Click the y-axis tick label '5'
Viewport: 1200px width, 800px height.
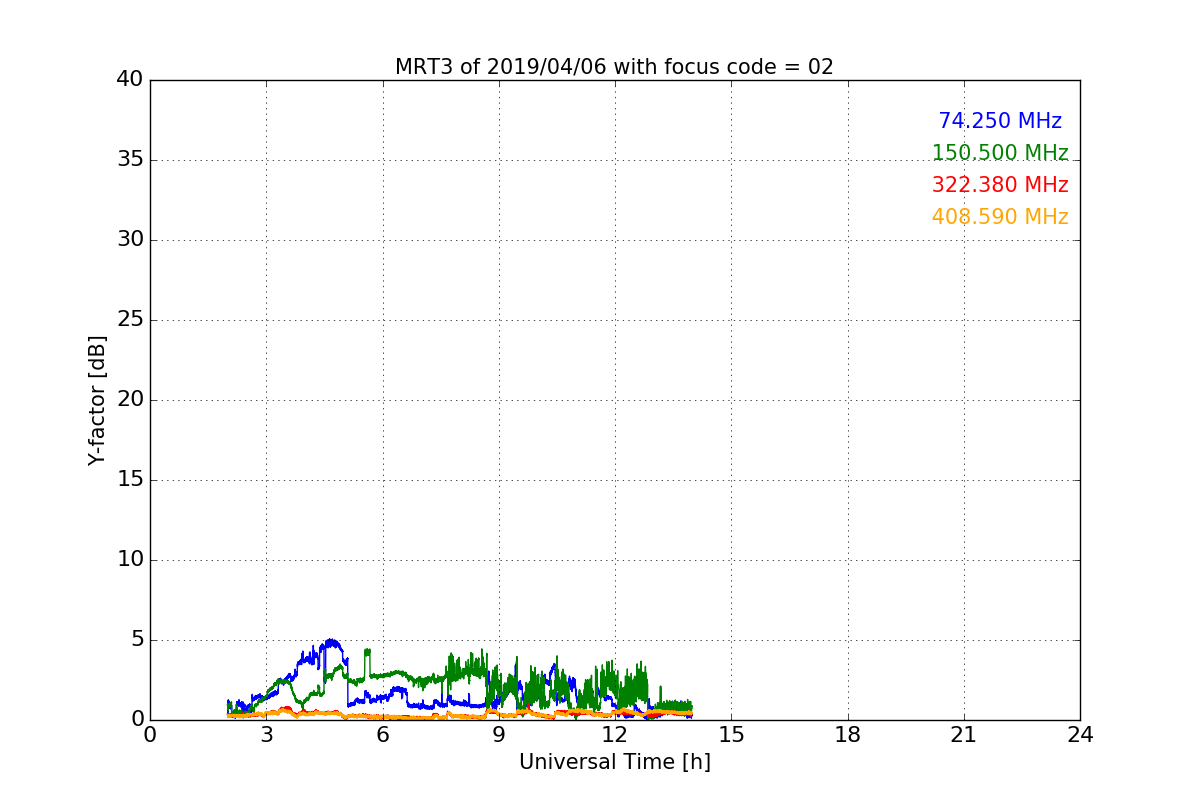tap(136, 640)
